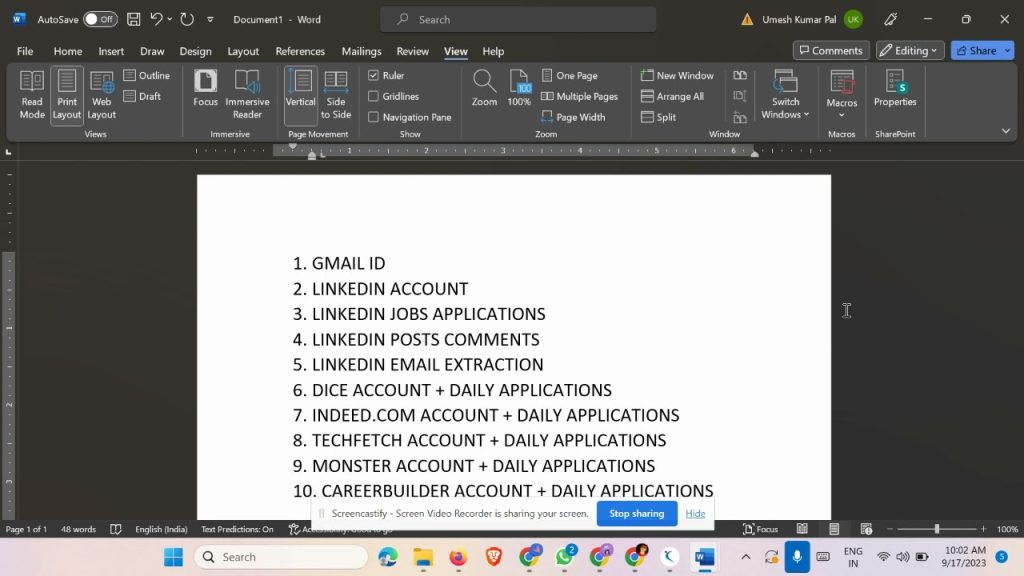Enable the Navigation Pane checkbox
Viewport: 1024px width, 576px height.
pos(374,117)
